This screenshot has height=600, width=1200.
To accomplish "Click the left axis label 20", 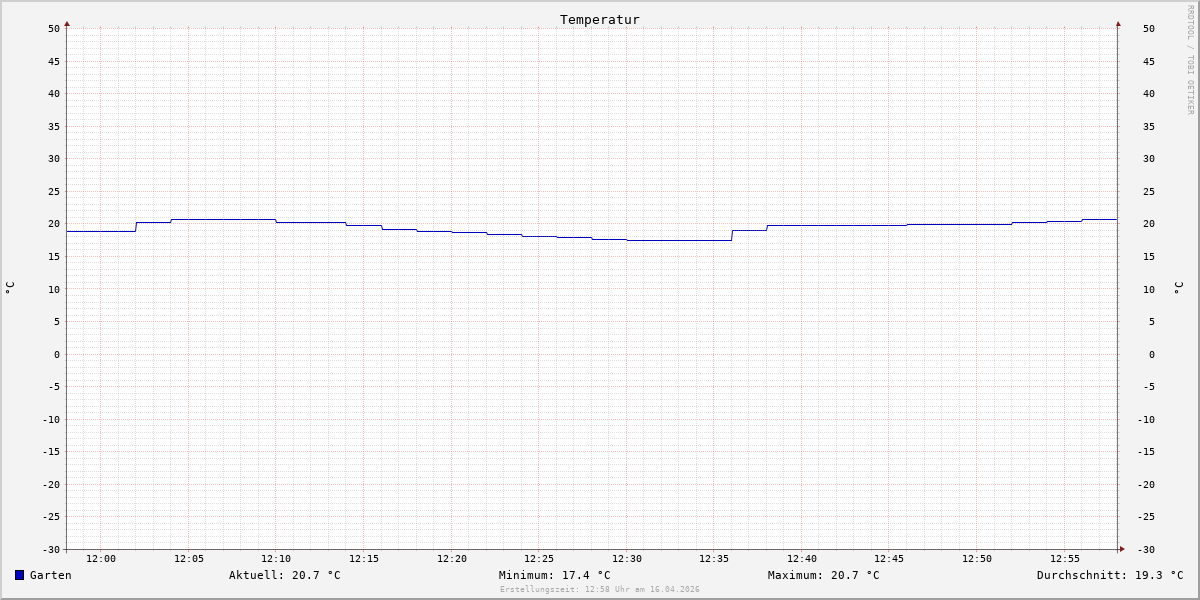I will point(54,224).
